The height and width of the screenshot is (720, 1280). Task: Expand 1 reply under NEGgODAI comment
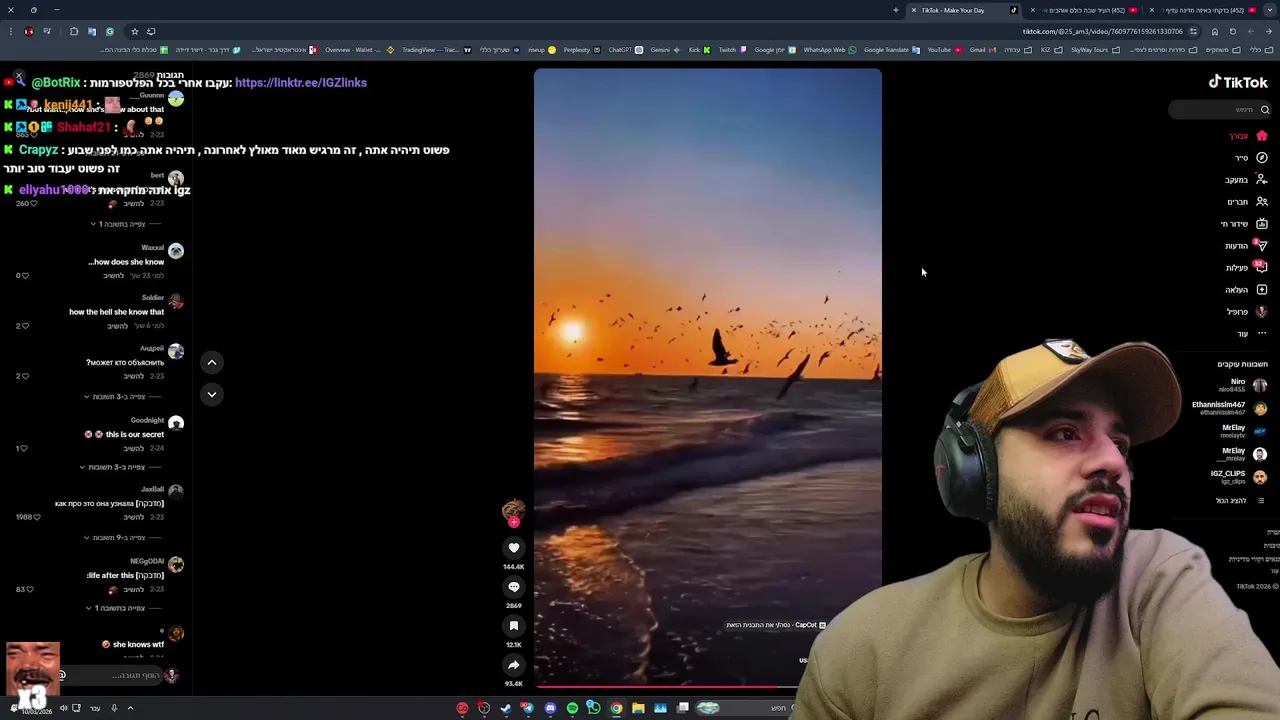tap(121, 608)
